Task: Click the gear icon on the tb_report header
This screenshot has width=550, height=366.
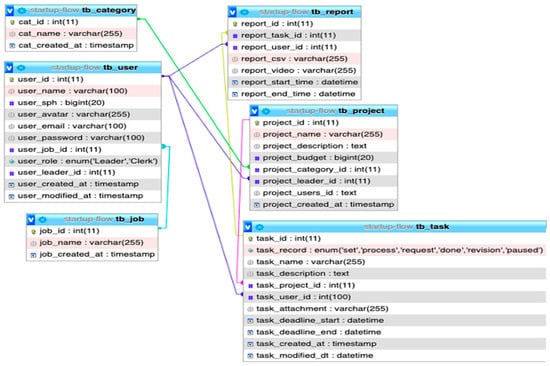Action: tap(244, 12)
